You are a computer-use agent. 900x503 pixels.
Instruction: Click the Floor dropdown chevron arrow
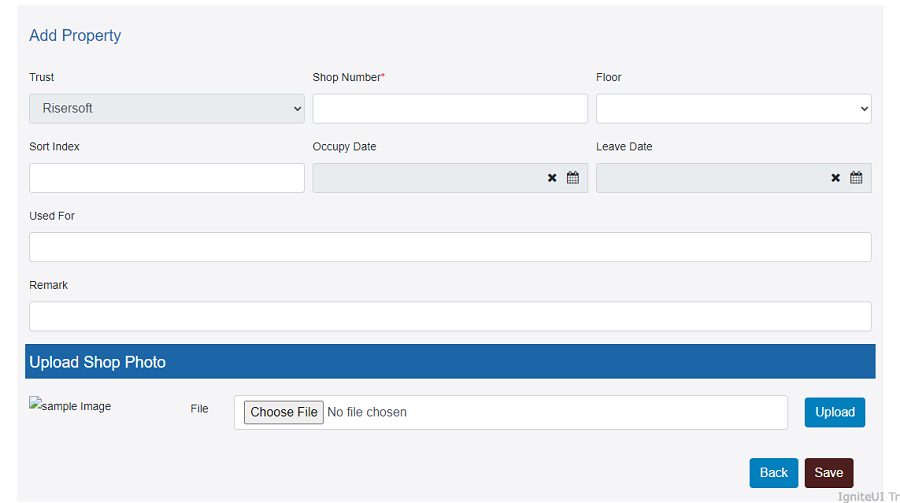point(864,109)
